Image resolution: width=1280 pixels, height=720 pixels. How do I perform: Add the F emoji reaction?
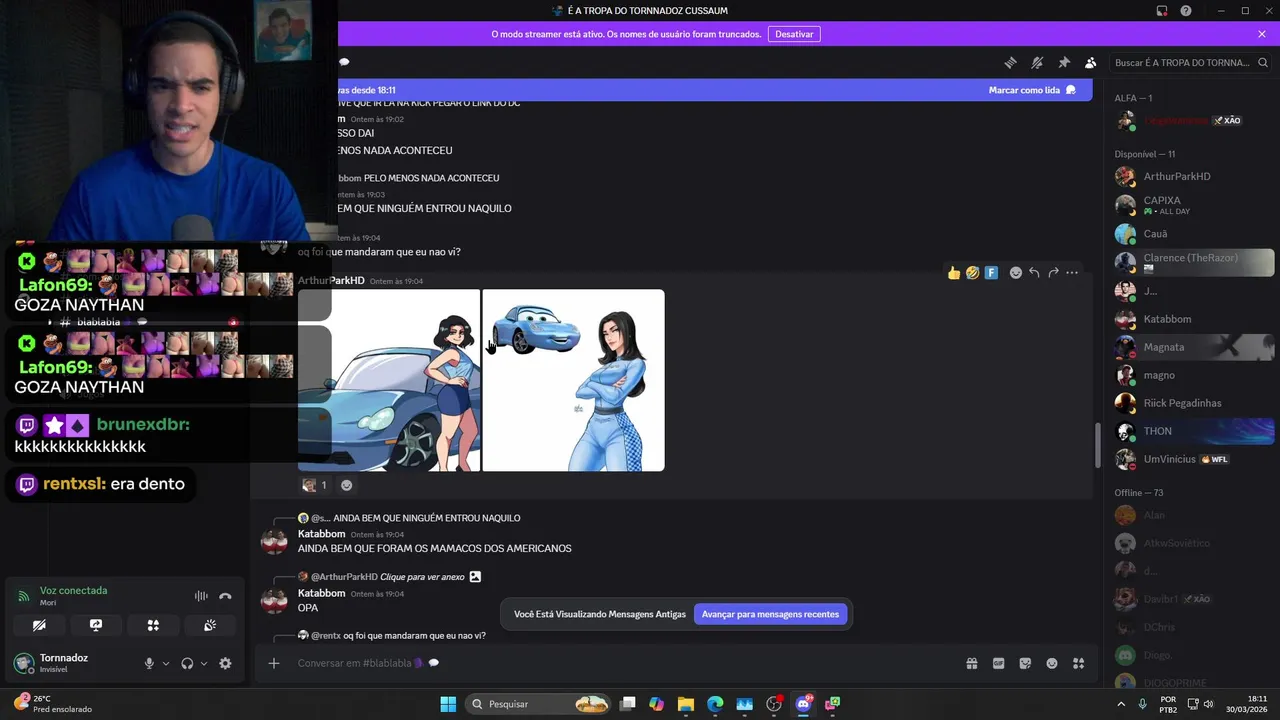(x=991, y=272)
